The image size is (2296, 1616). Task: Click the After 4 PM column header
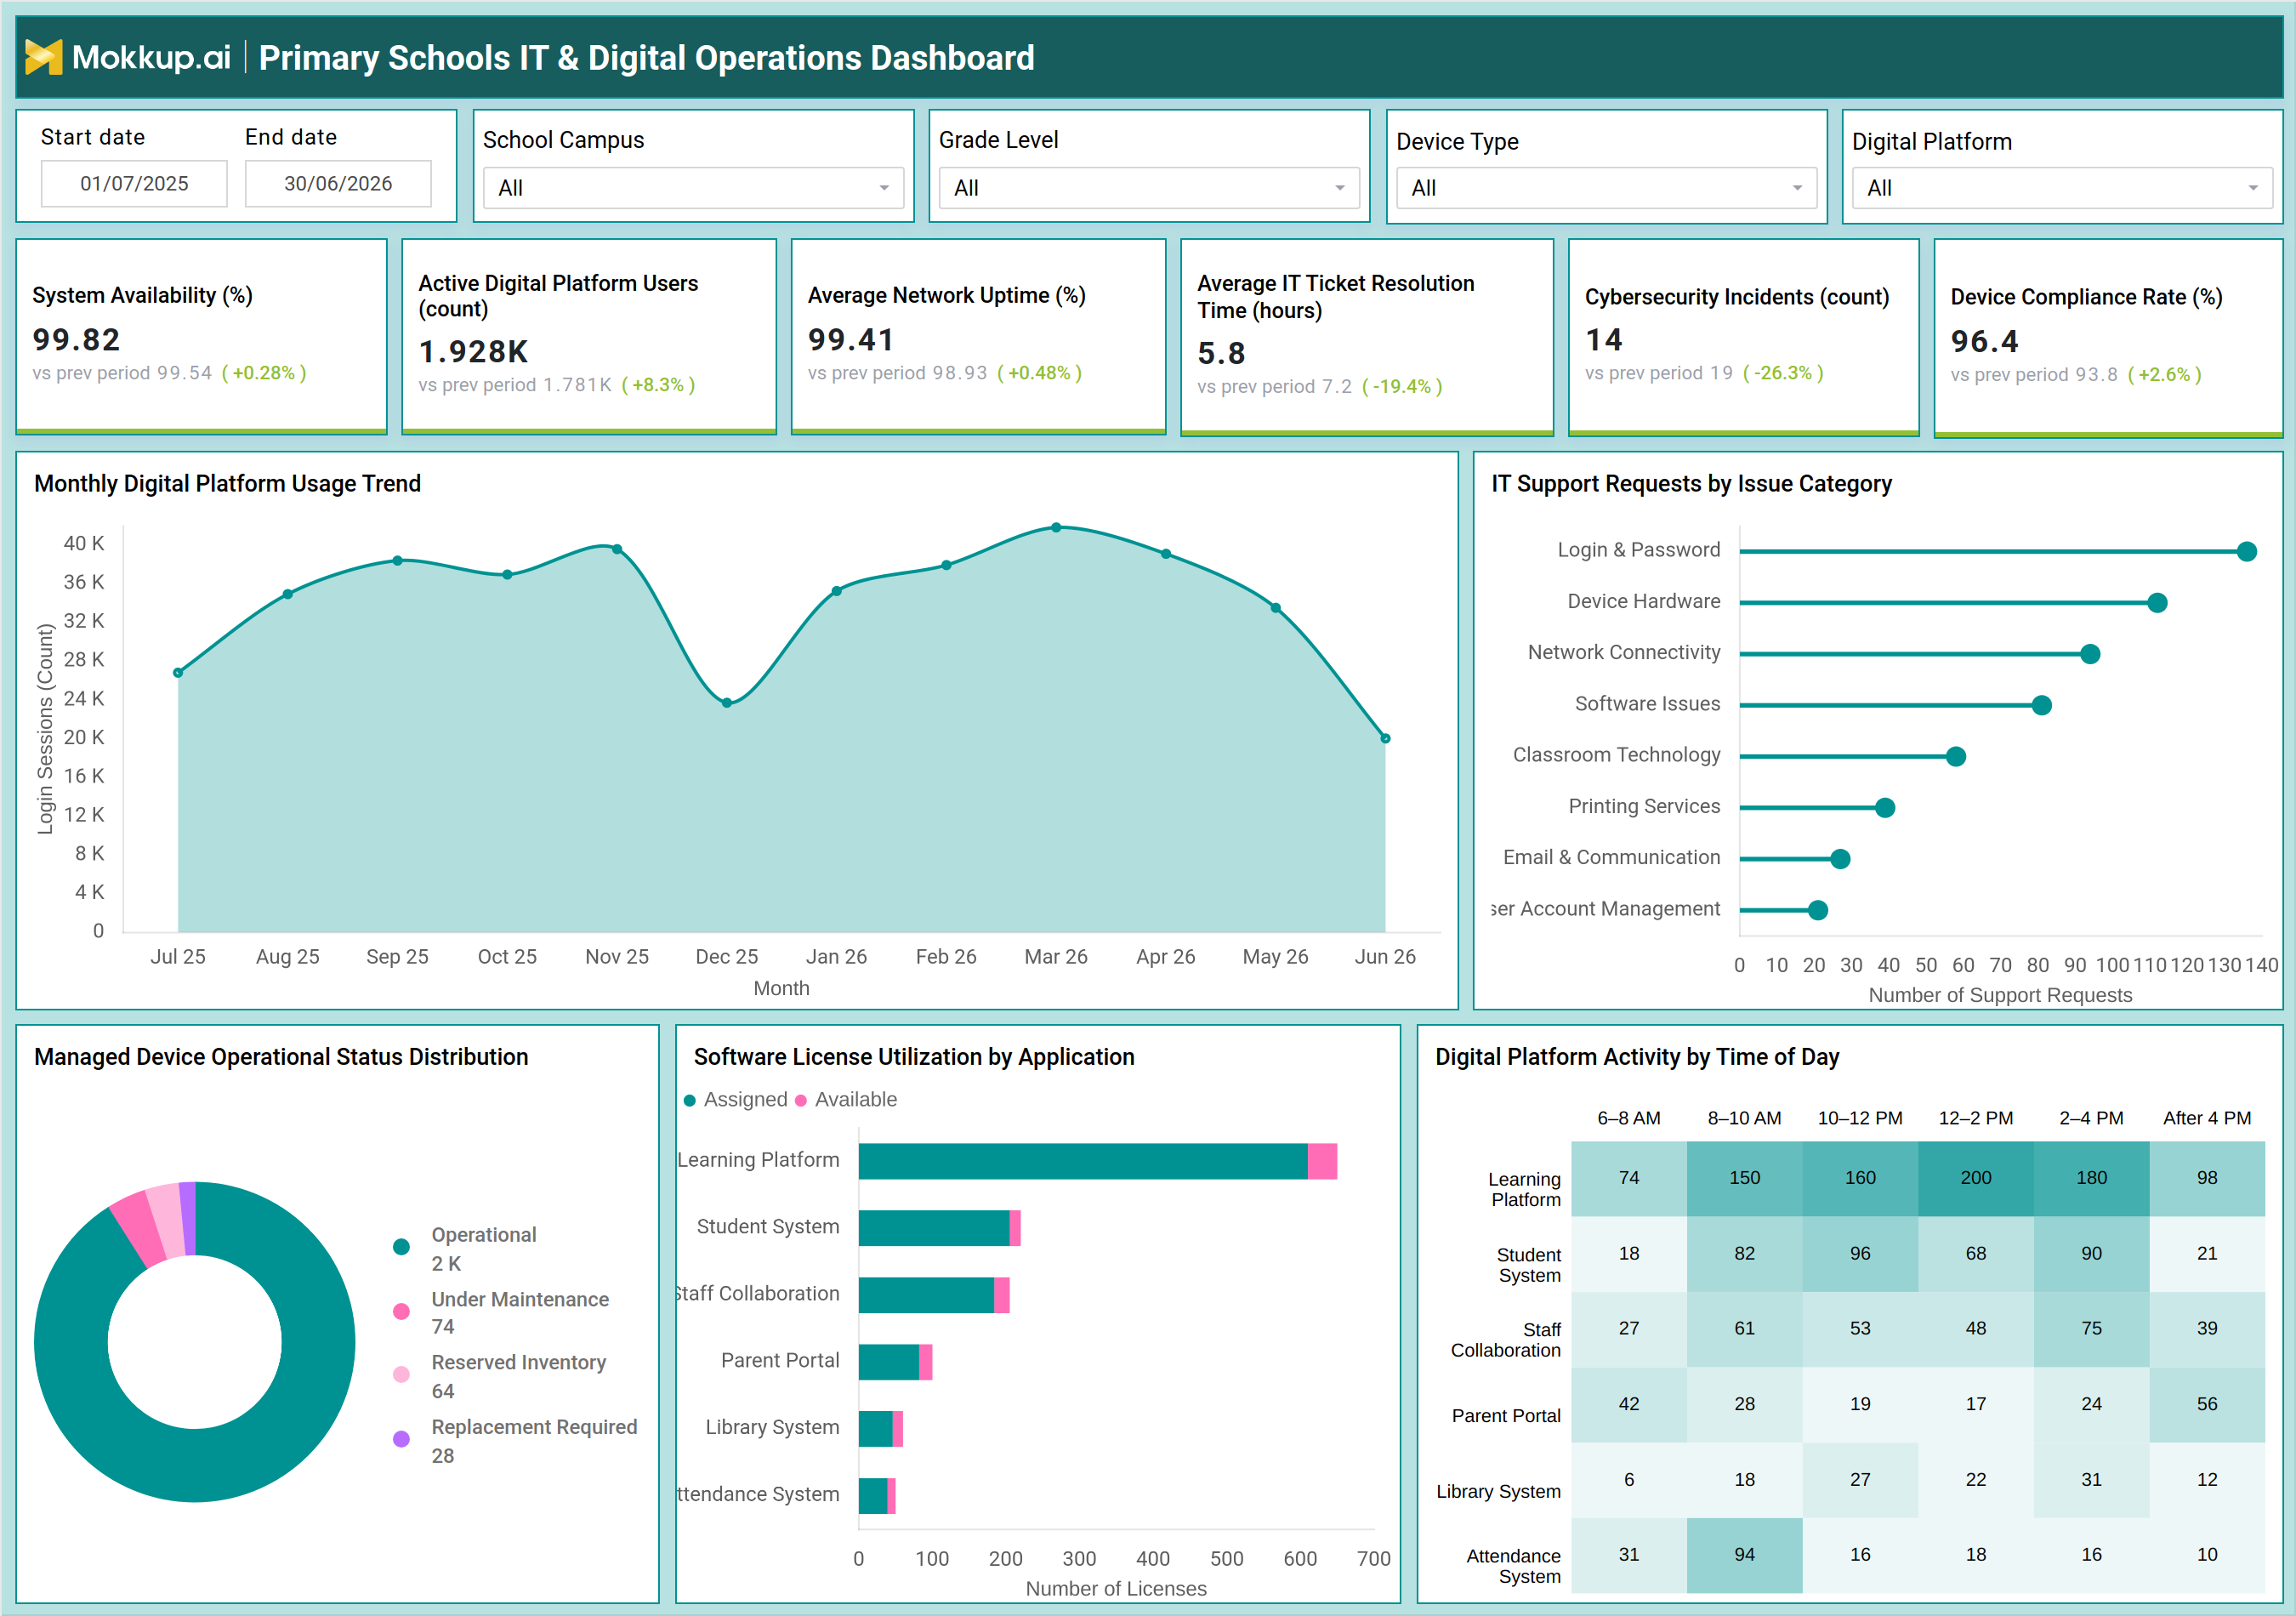tap(2207, 1118)
